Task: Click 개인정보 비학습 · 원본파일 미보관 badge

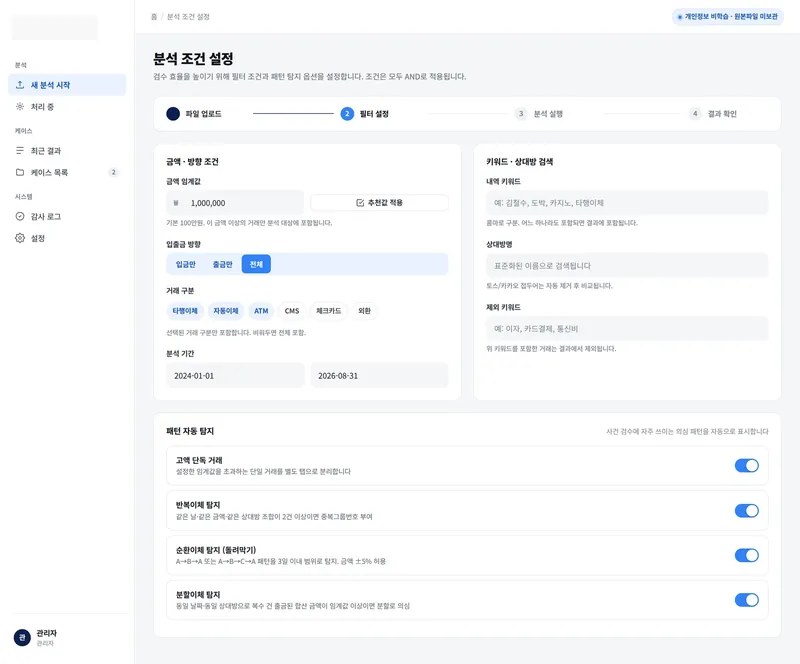Action: pos(728,17)
